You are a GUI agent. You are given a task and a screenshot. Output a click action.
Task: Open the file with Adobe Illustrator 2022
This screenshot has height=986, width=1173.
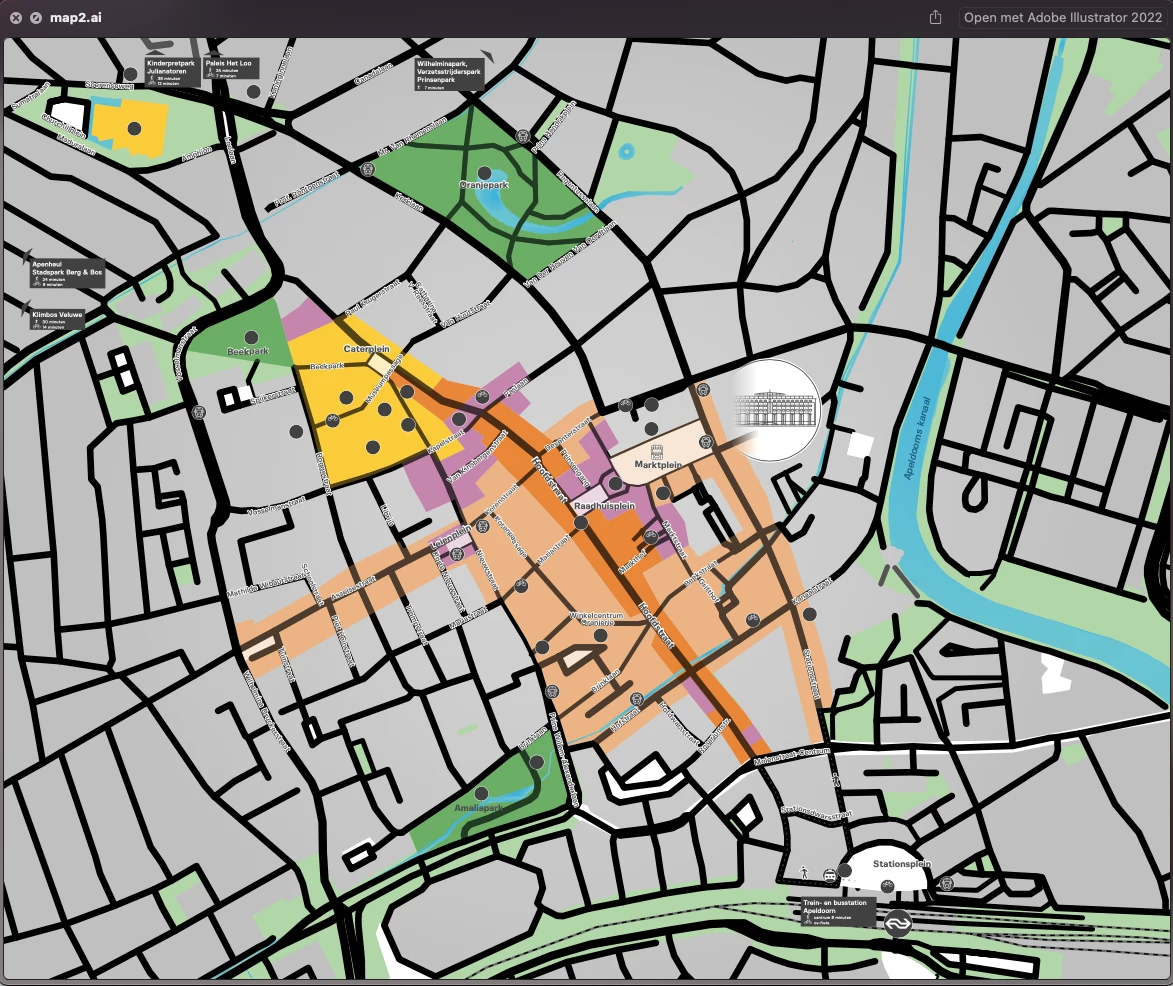[1062, 17]
